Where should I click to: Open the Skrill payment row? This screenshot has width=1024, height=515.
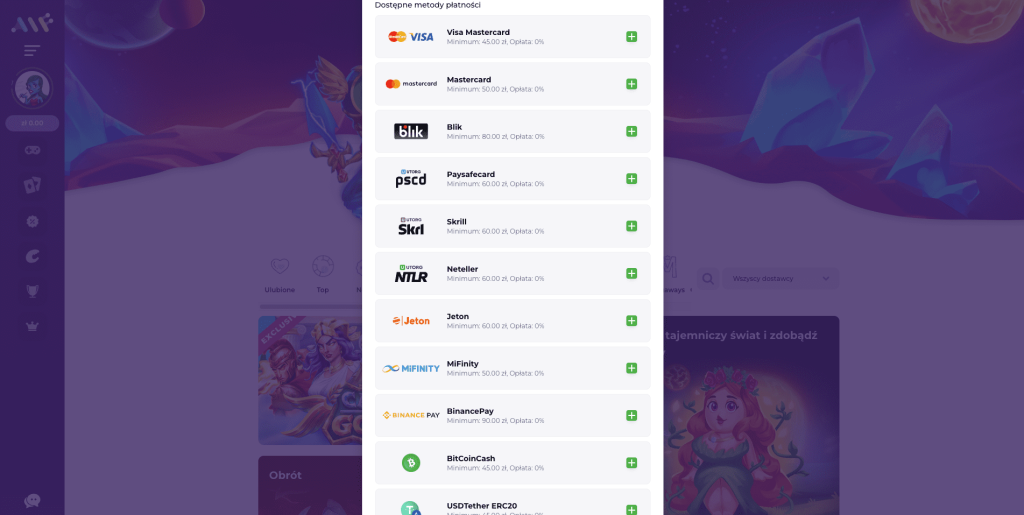(x=513, y=226)
